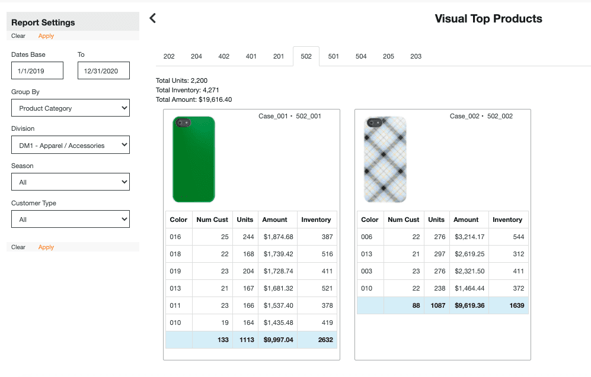This screenshot has width=591, height=377.
Task: Switch to the 202 tab
Action: pos(169,57)
